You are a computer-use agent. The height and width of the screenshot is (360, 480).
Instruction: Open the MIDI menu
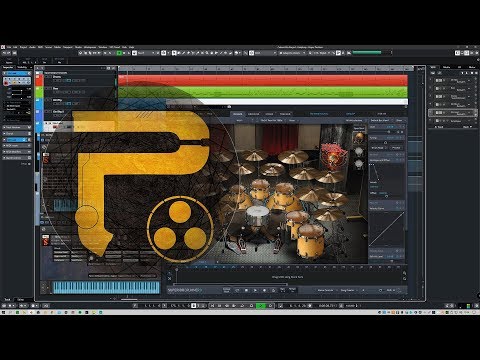(x=40, y=47)
